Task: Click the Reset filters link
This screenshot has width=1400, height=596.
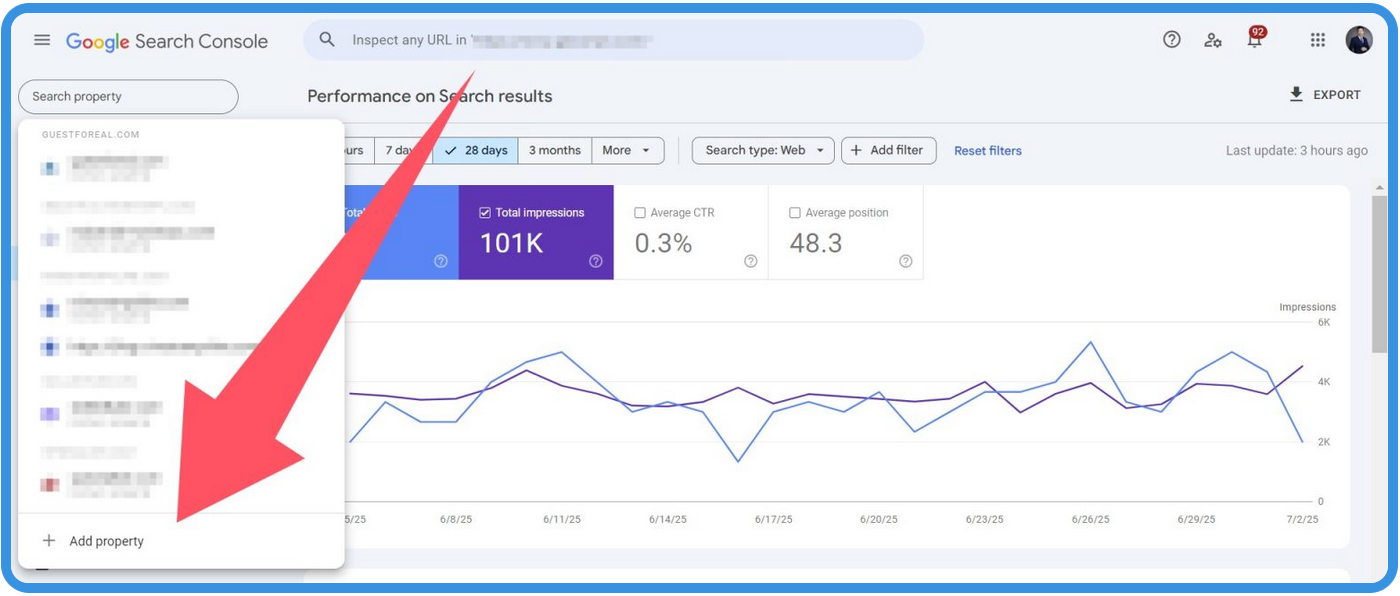Action: click(987, 150)
